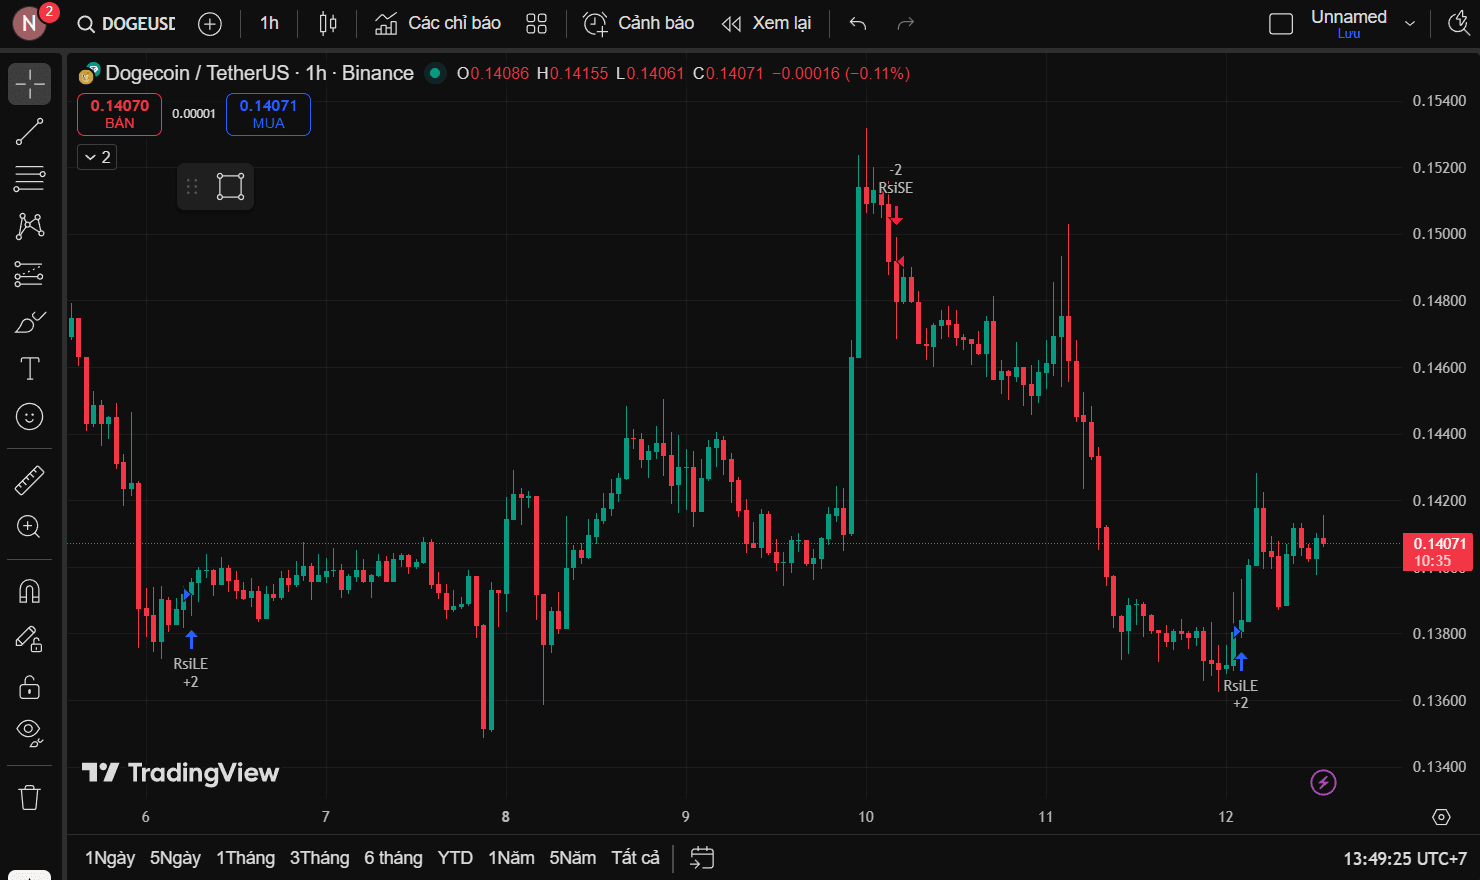1480x880 pixels.
Task: Select the YTD date range
Action: (455, 858)
